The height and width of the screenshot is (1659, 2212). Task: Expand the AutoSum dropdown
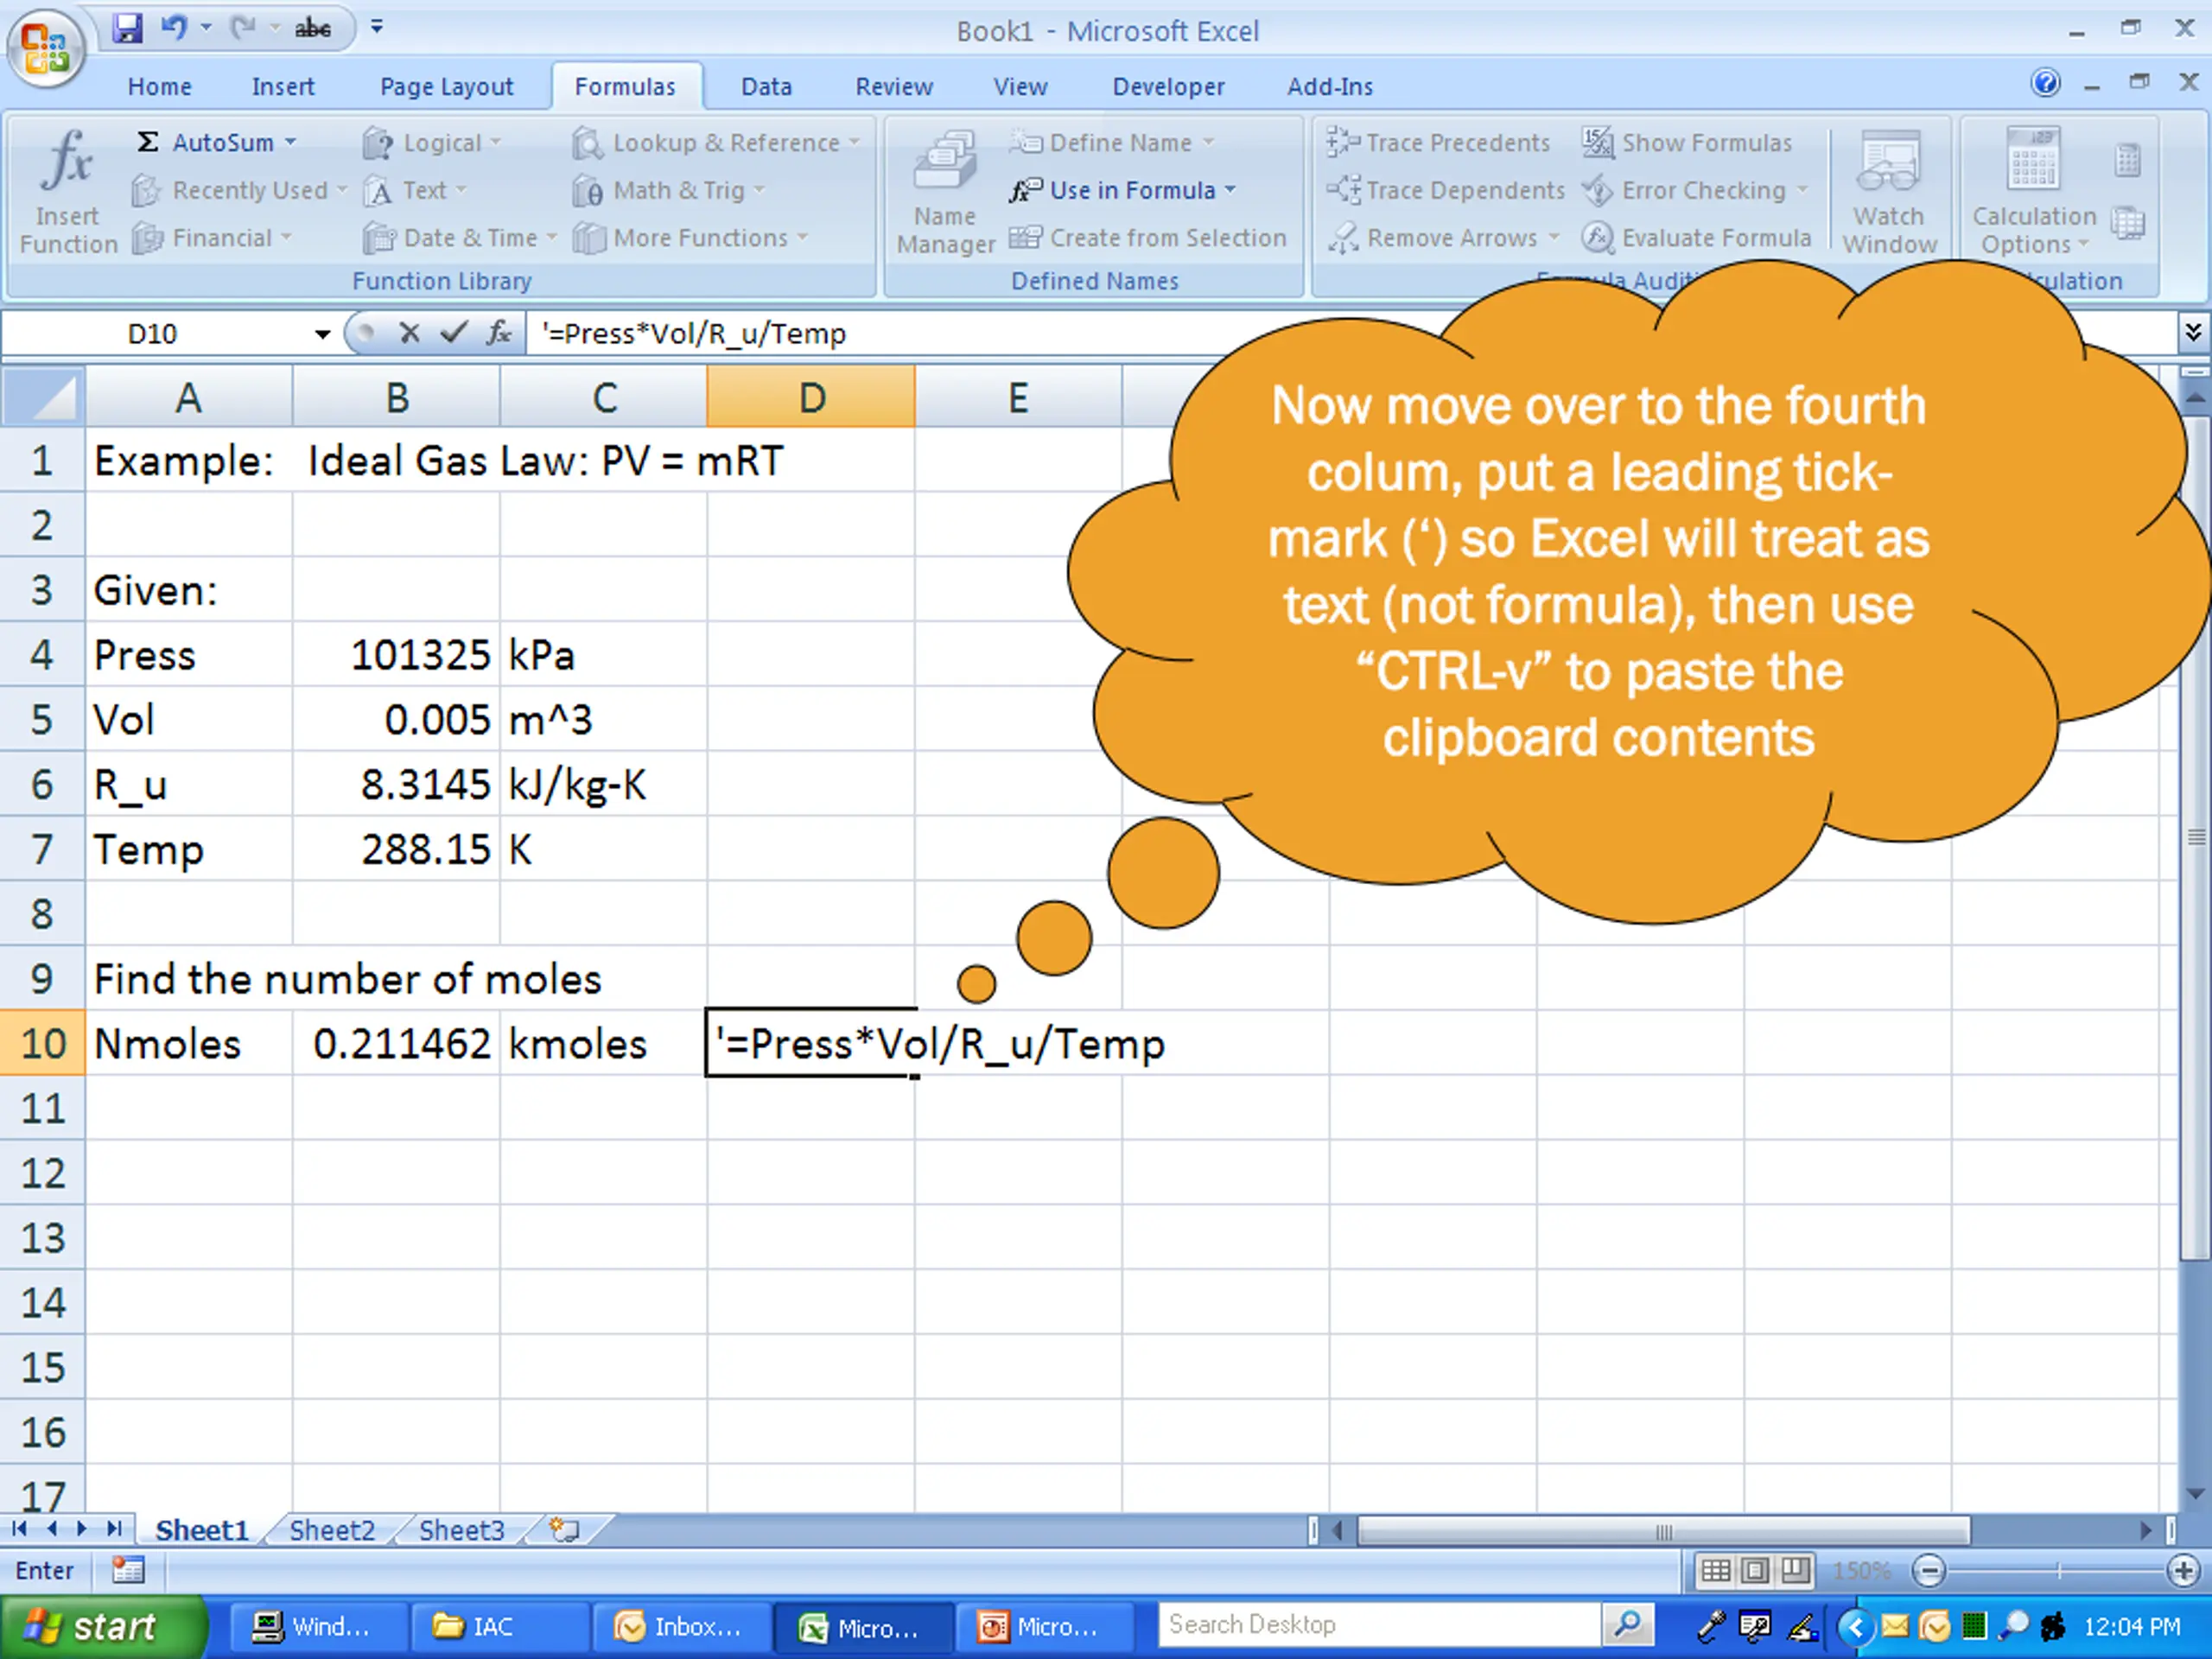(291, 142)
